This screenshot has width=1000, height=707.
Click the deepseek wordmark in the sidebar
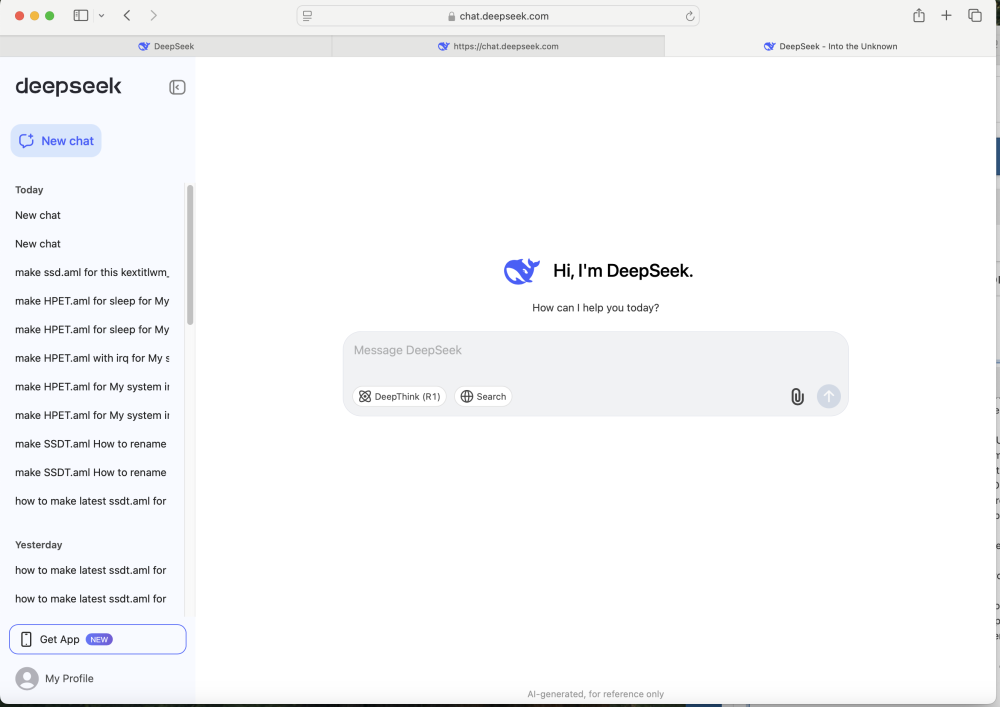68,86
